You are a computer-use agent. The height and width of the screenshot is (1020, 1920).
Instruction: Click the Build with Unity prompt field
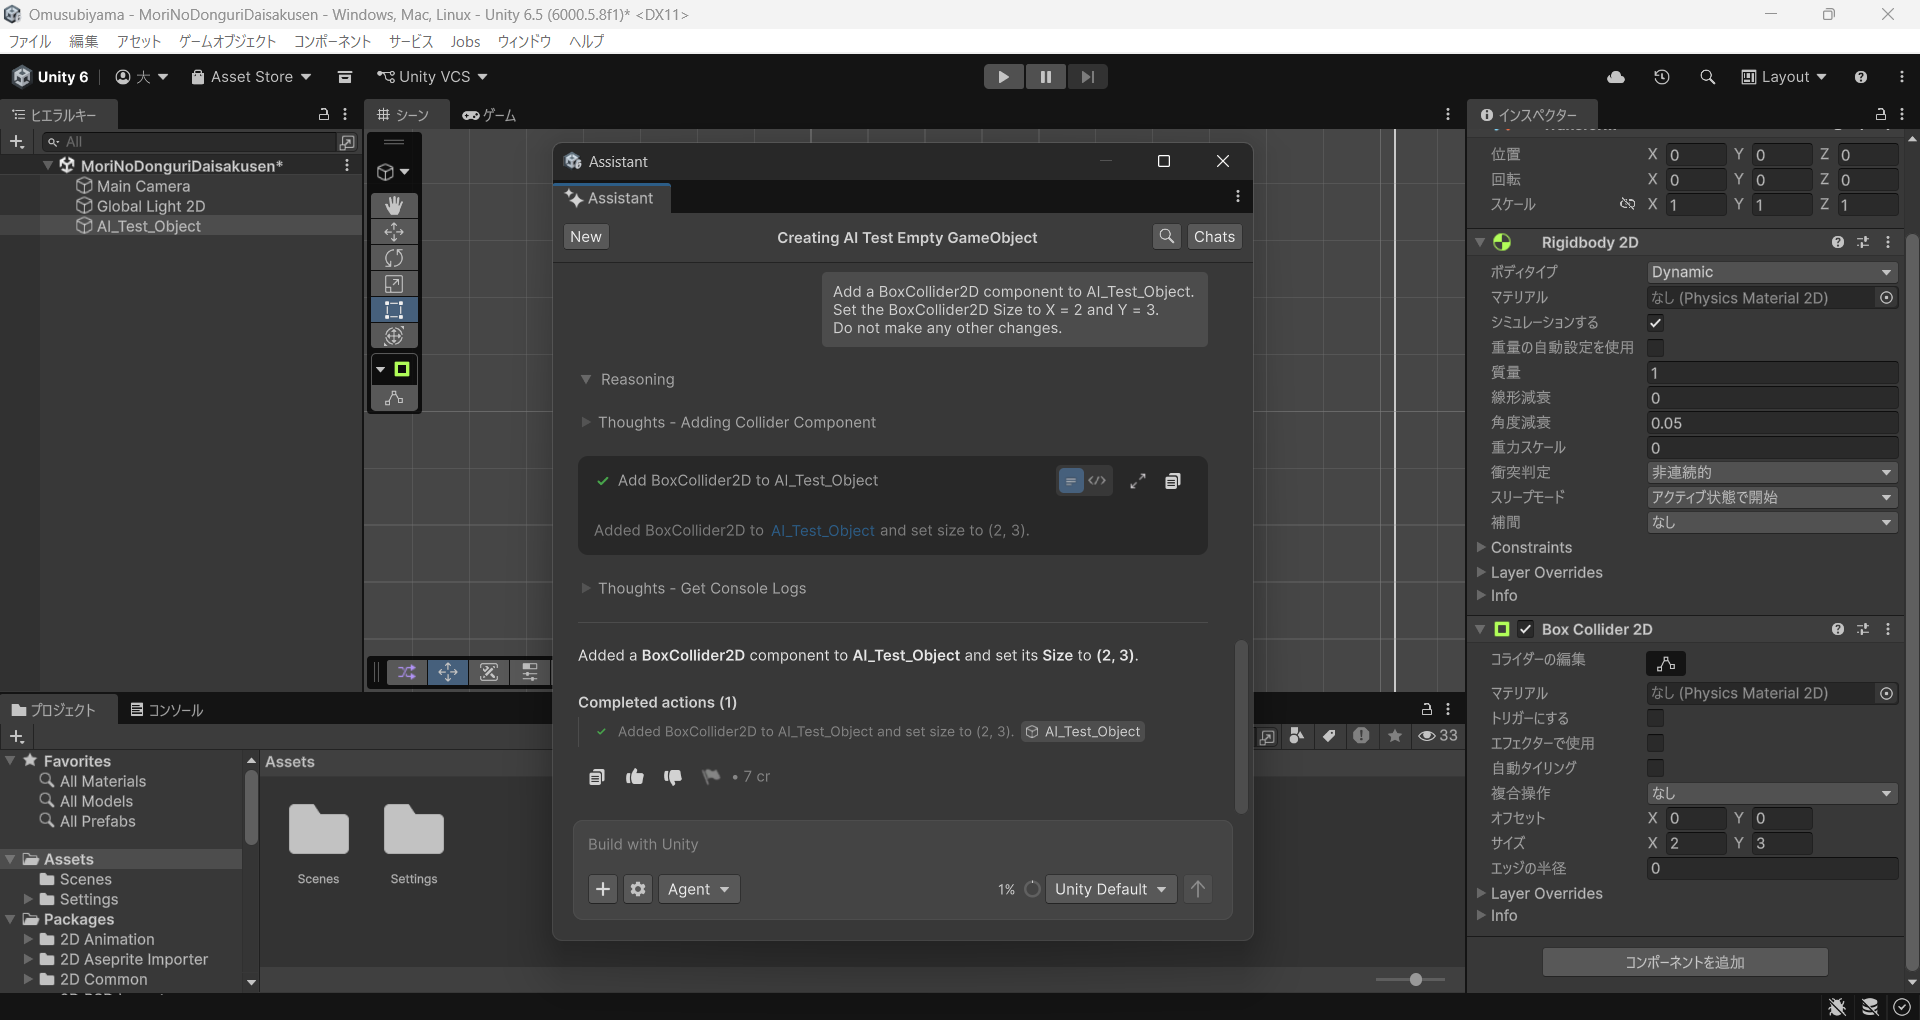pos(902,844)
